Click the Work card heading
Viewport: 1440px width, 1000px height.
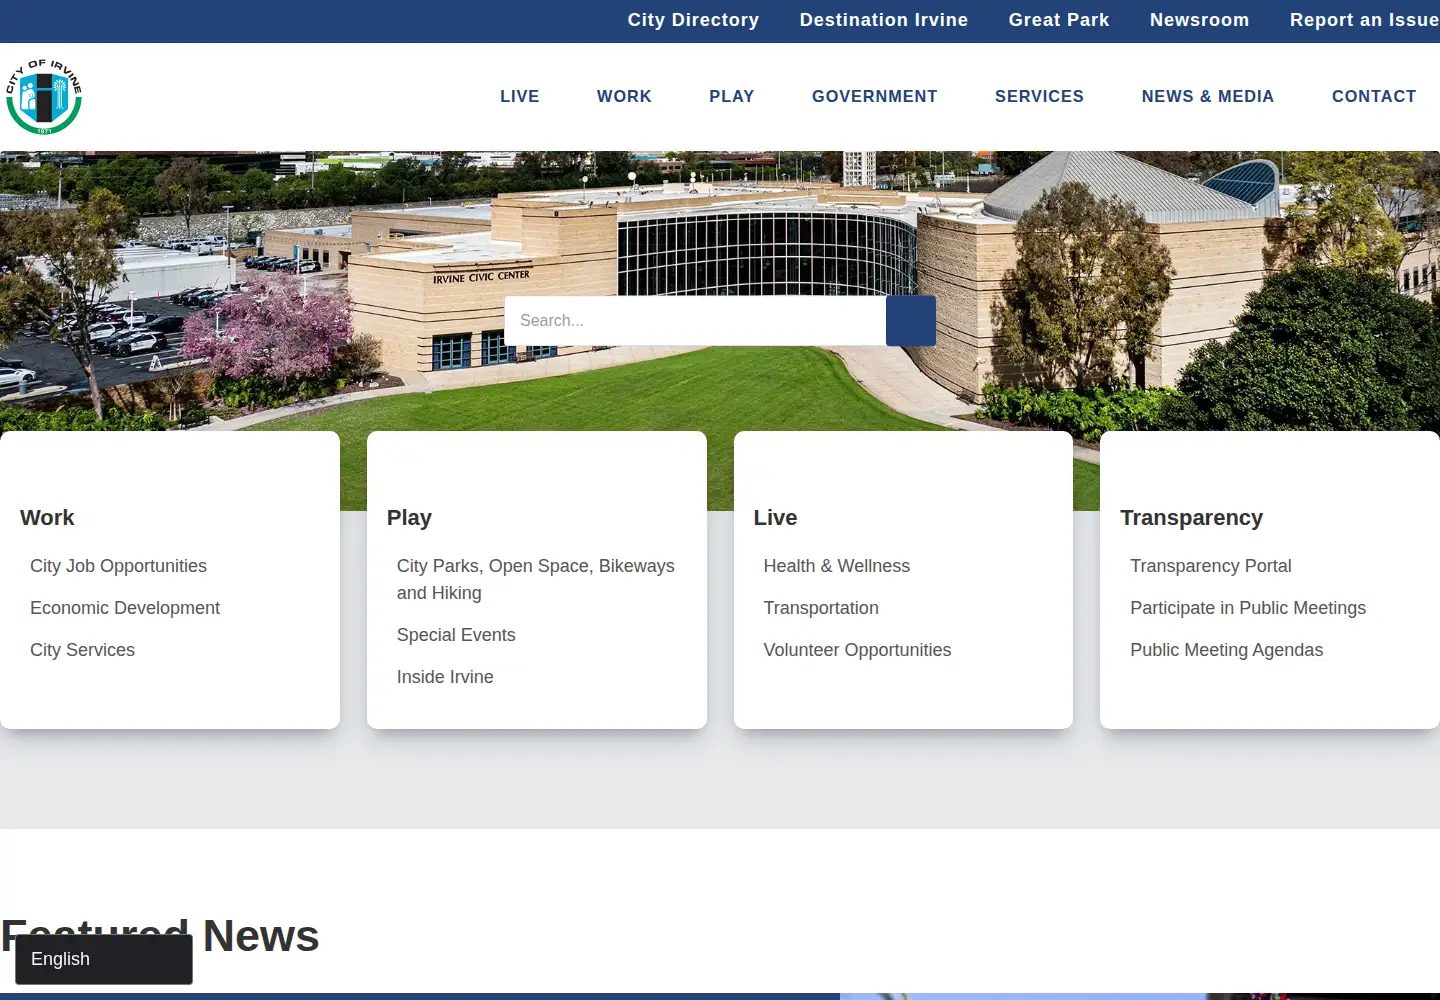tap(47, 518)
